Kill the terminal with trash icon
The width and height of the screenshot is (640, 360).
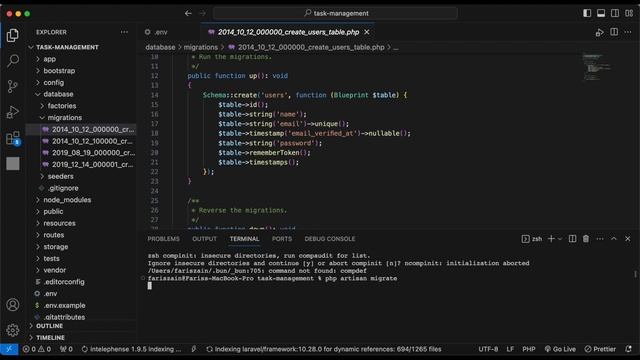coord(586,239)
